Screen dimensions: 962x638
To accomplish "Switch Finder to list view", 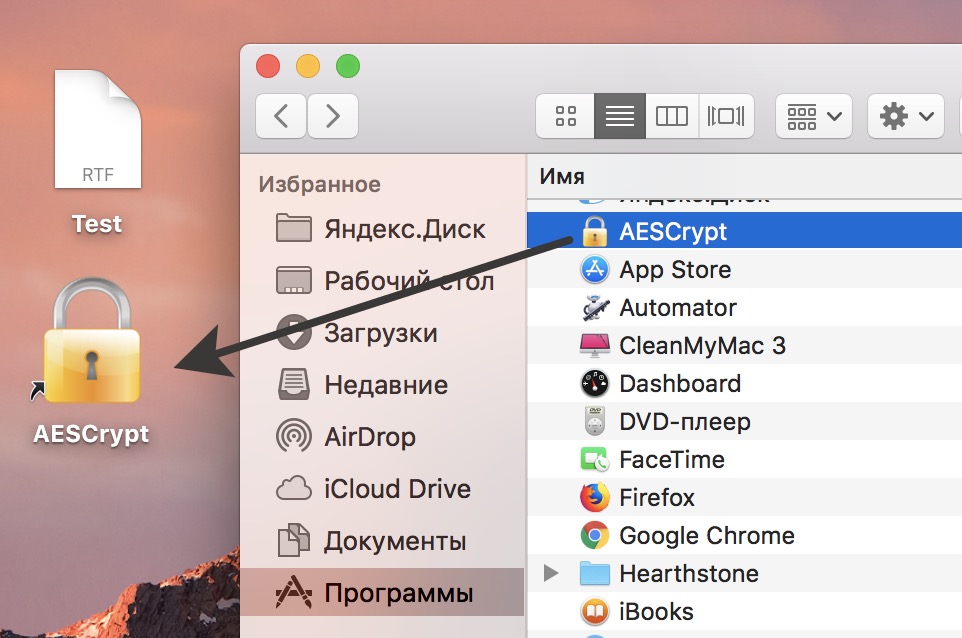I will (x=620, y=116).
